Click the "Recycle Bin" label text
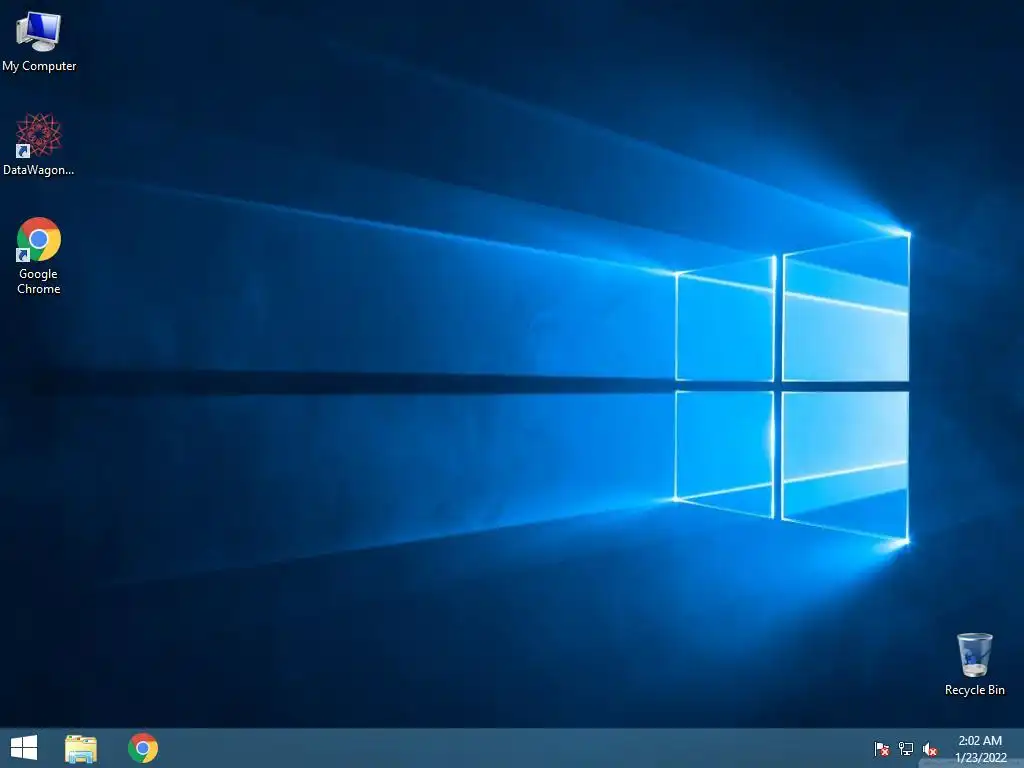This screenshot has width=1024, height=768. coord(974,690)
